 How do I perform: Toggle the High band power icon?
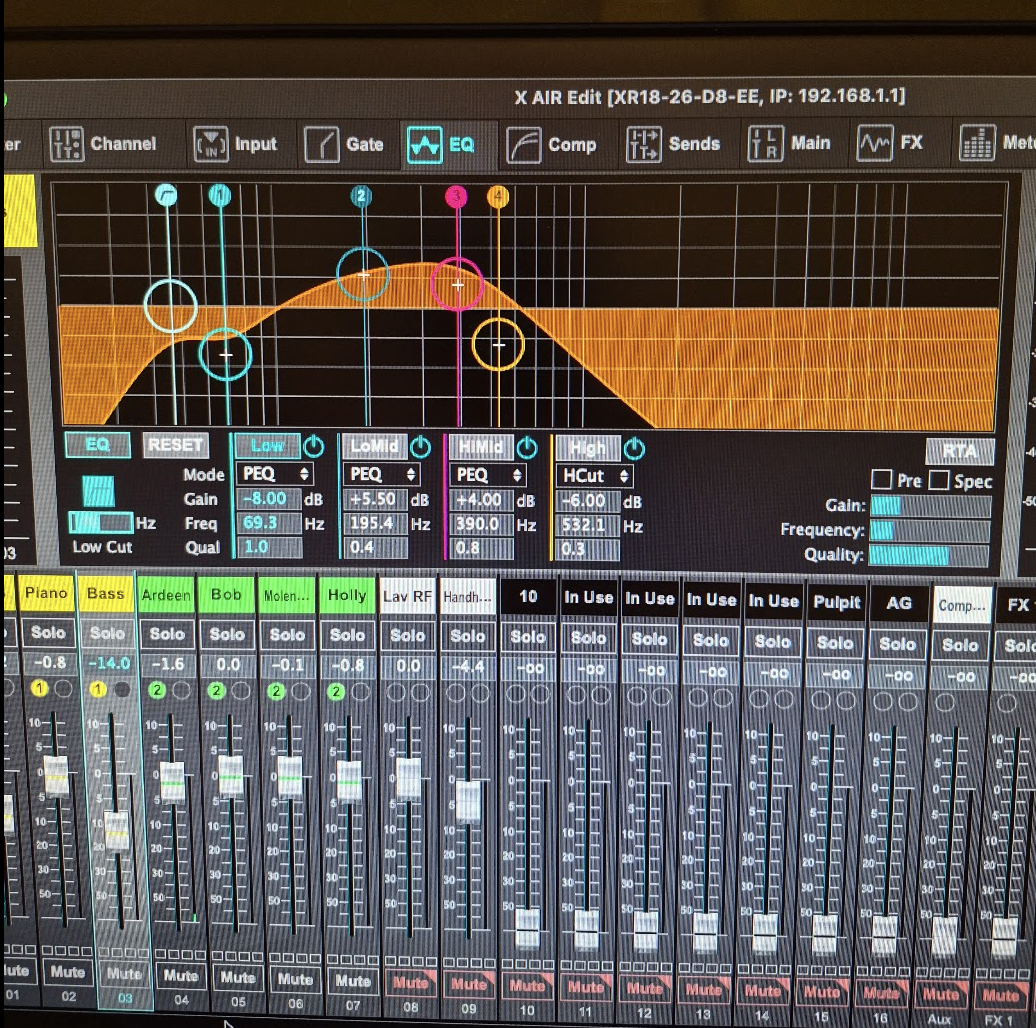click(634, 449)
